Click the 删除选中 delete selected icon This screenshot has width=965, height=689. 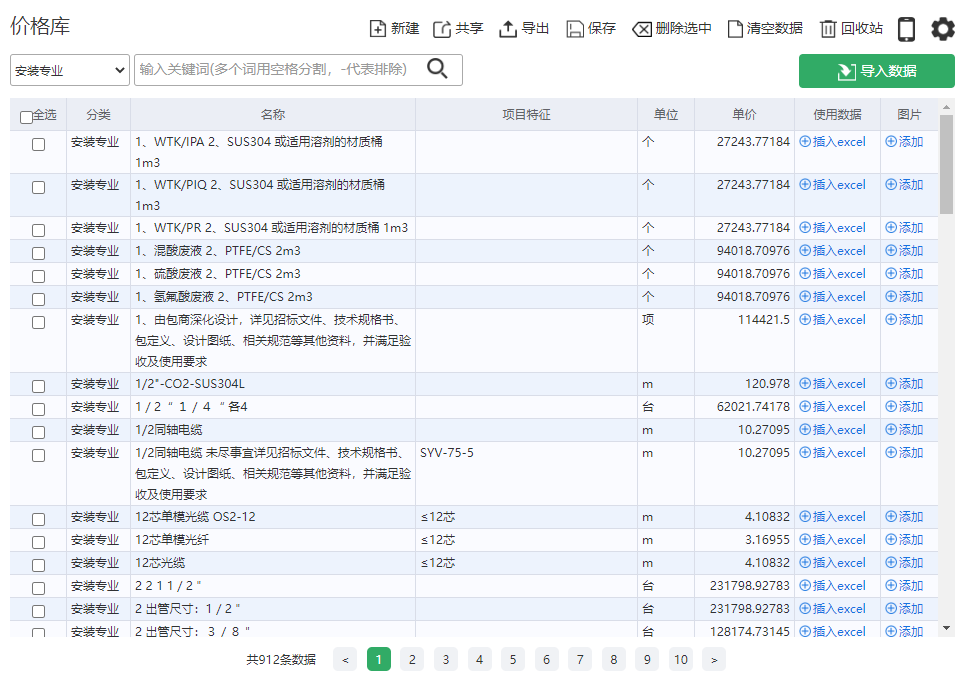tap(642, 29)
